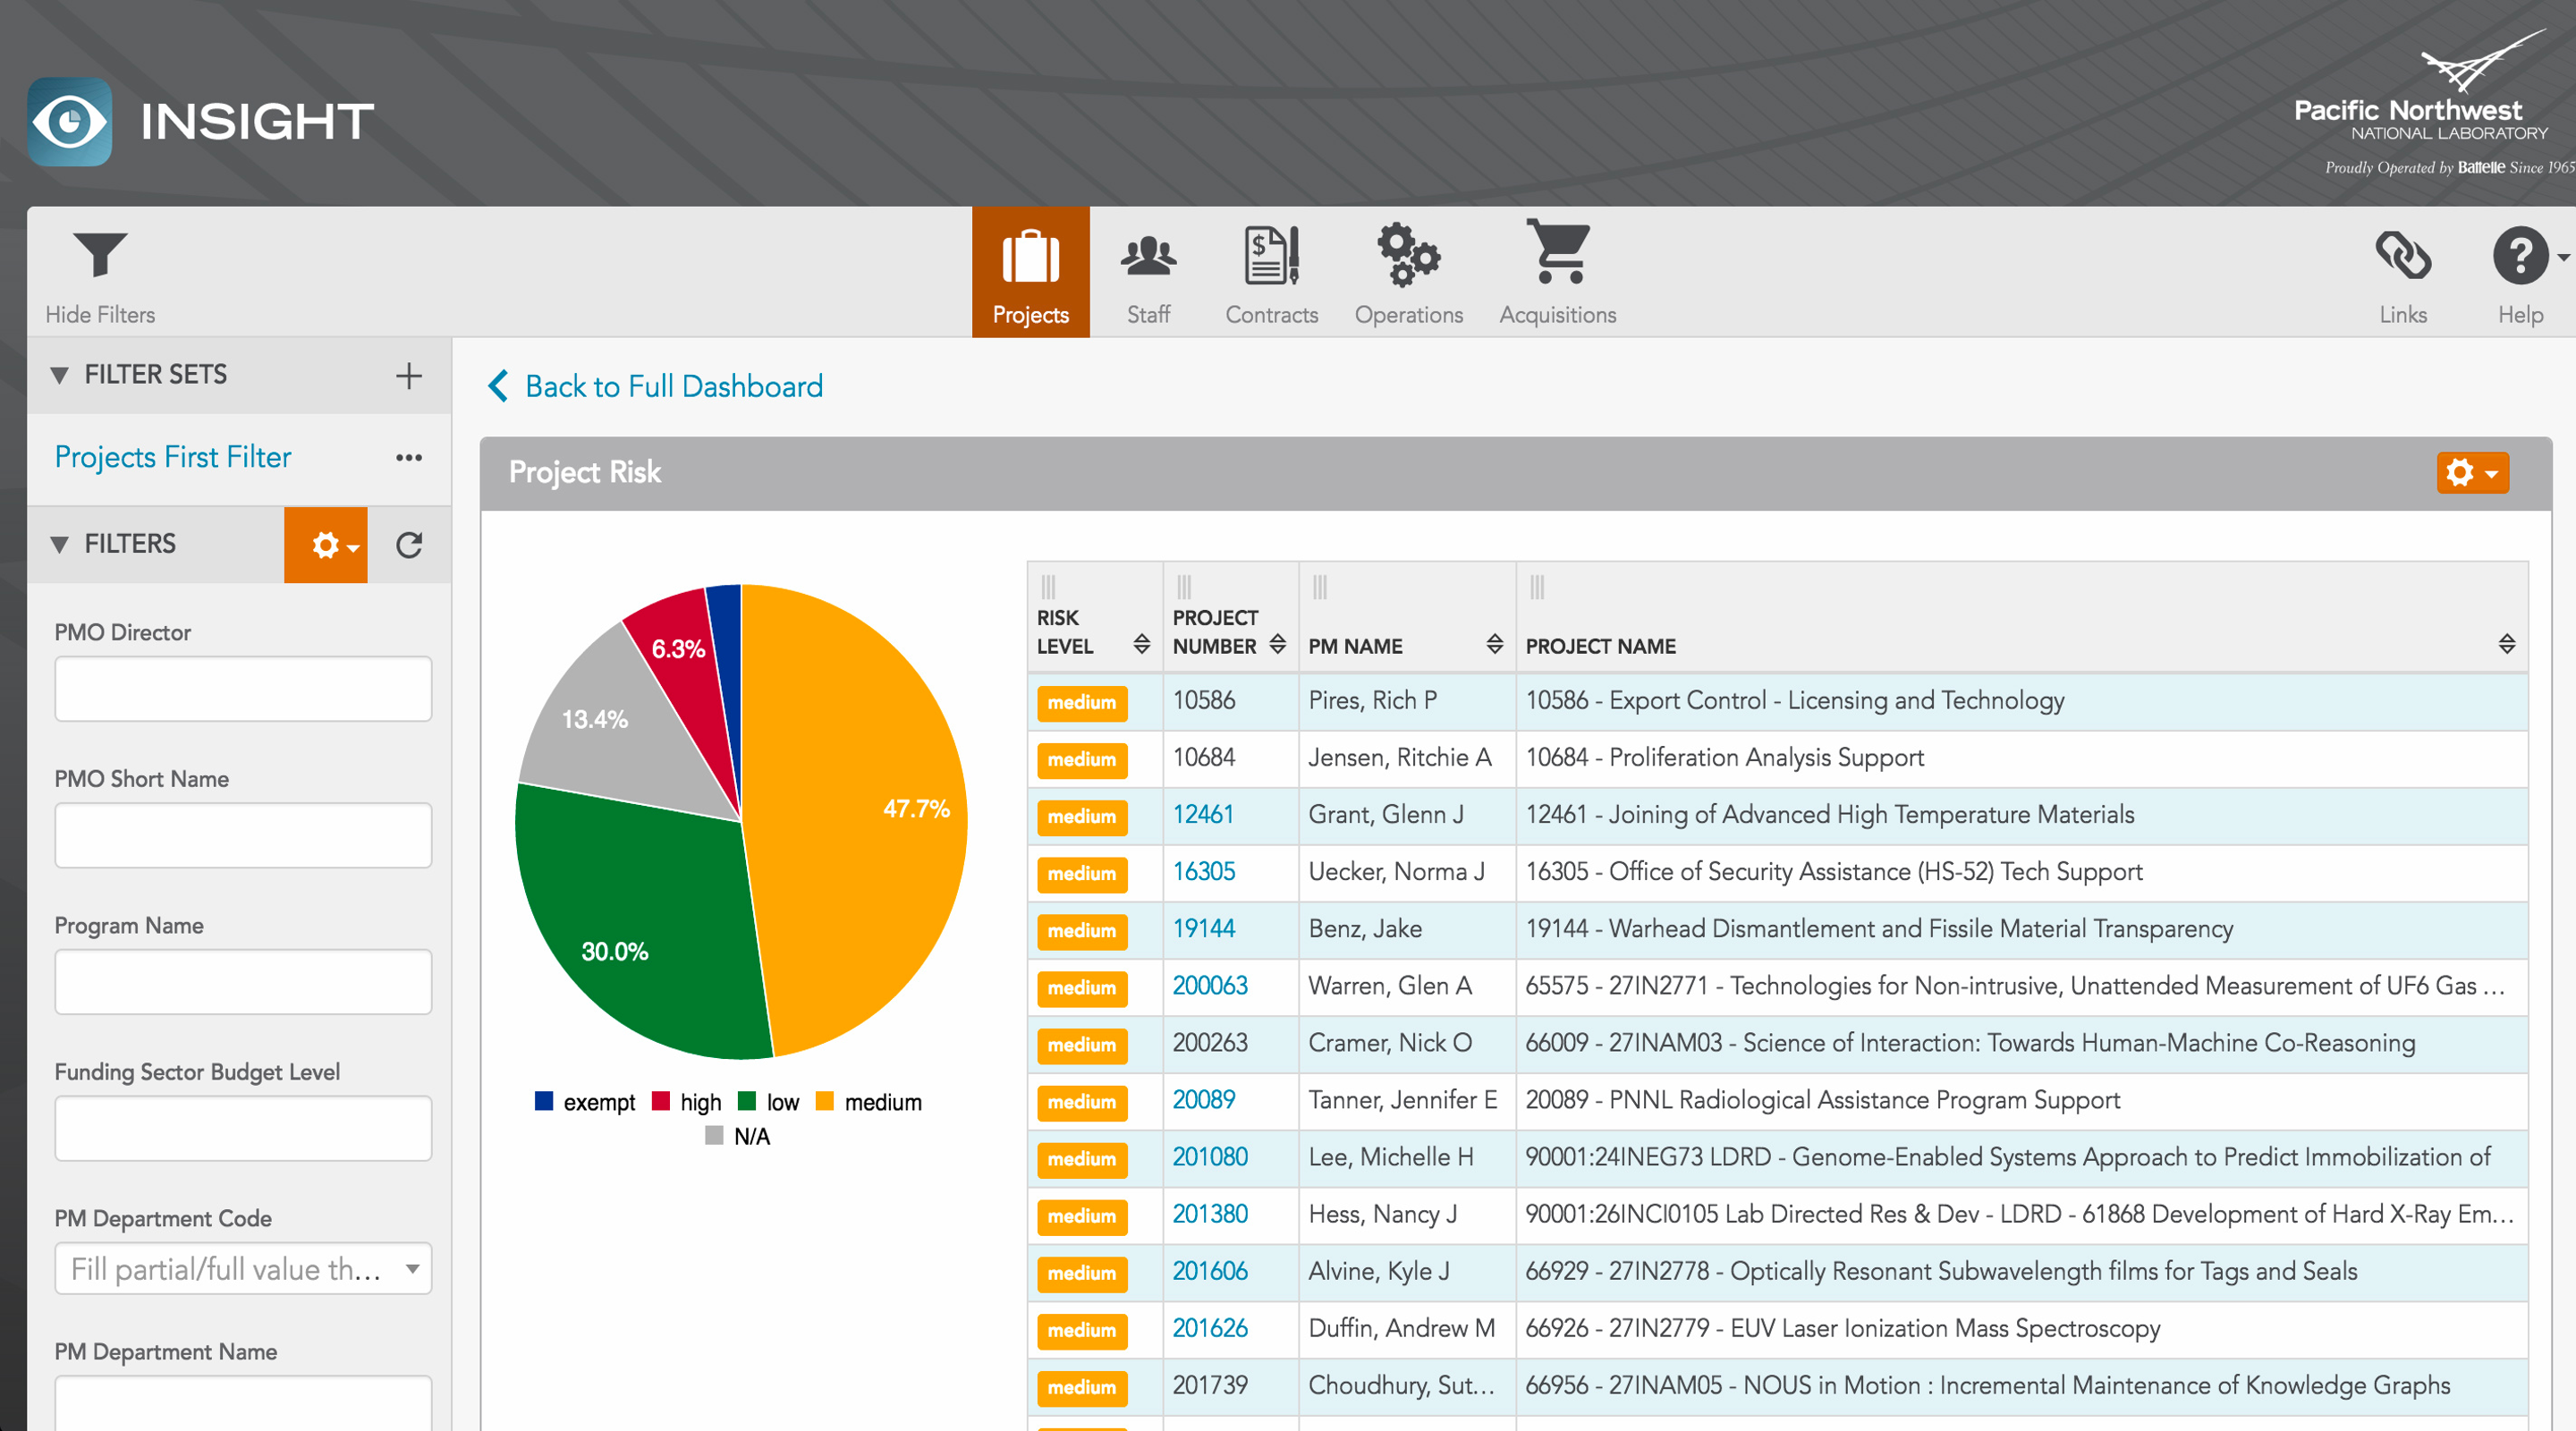
Task: Open the Acquisitions tab
Action: pos(1557,272)
